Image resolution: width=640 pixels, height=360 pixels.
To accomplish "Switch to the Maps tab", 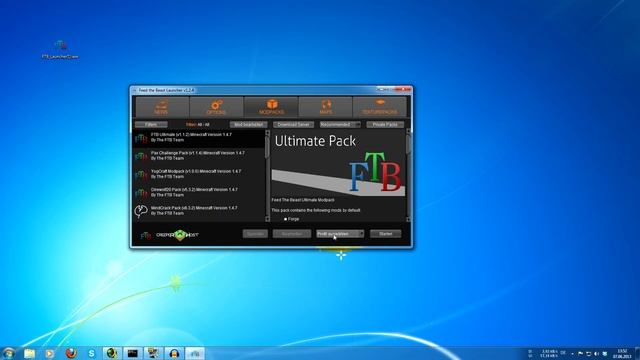I will coord(325,107).
